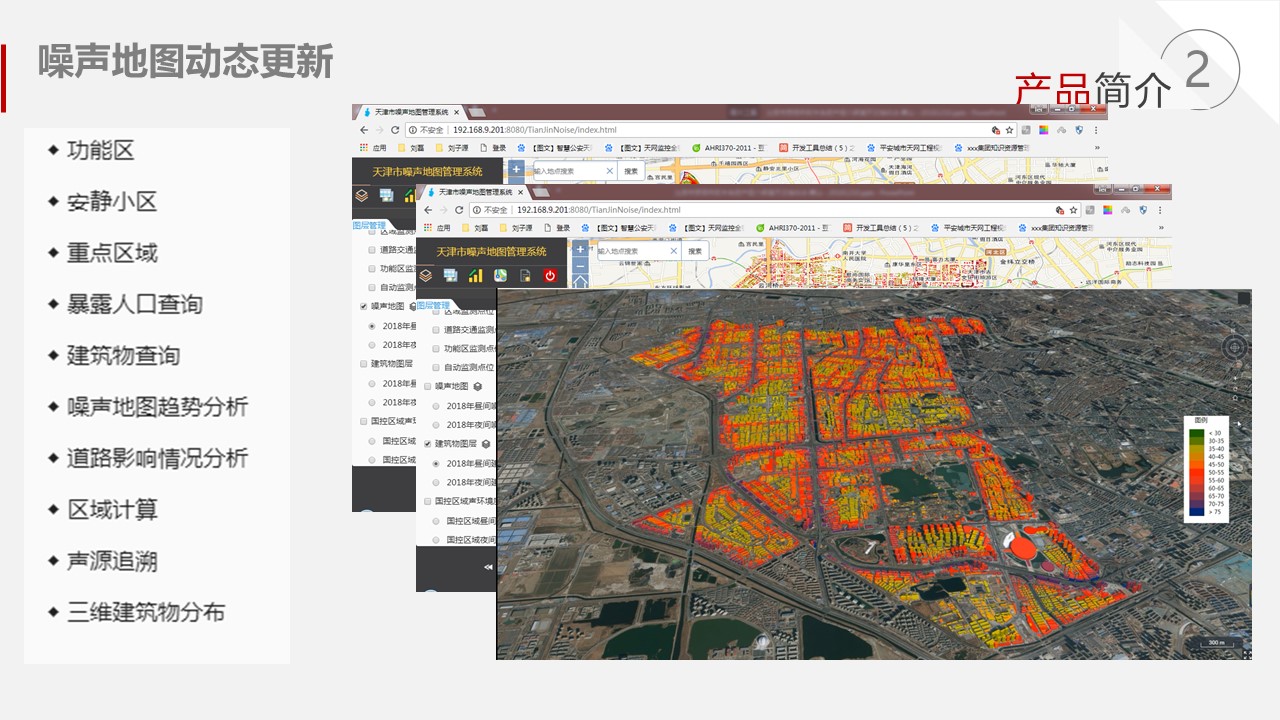Enable 噪声地图 checkbox in front window panel
The height and width of the screenshot is (720, 1280).
[x=428, y=386]
